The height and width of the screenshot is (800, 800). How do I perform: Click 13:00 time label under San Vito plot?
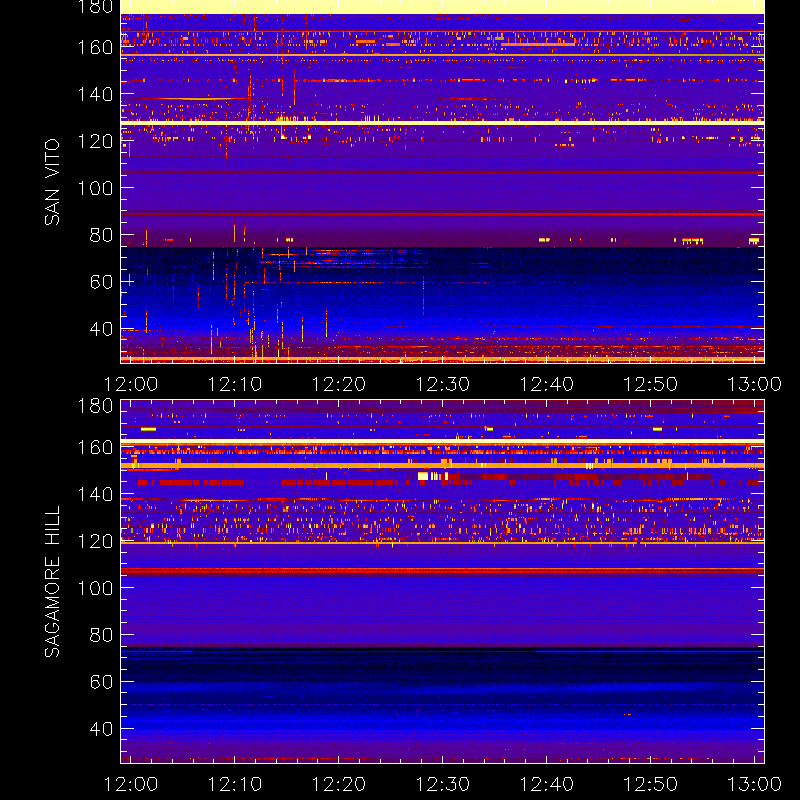(755, 384)
